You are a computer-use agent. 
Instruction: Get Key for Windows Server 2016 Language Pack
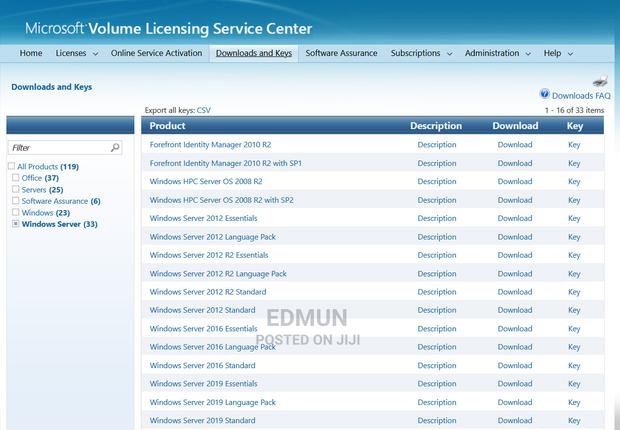click(x=574, y=347)
